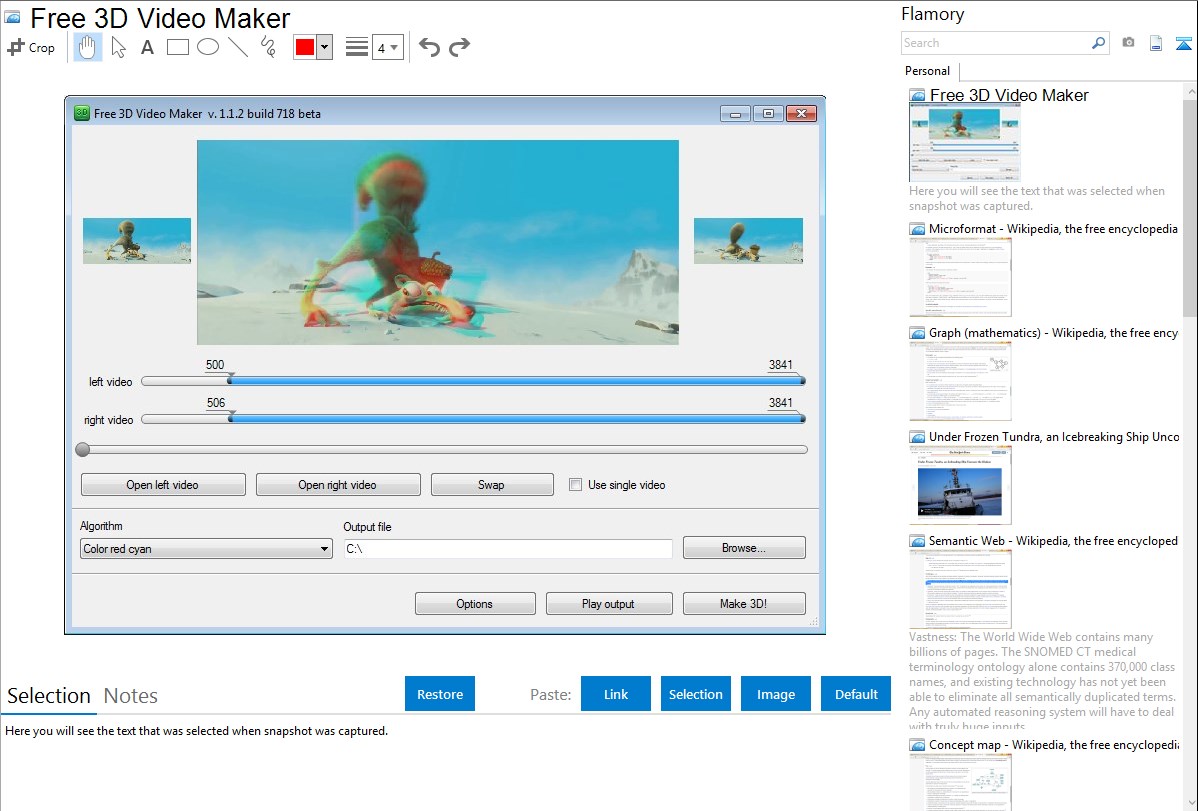Click the Restore button
Screen dimensions: 1198x811
click(440, 694)
